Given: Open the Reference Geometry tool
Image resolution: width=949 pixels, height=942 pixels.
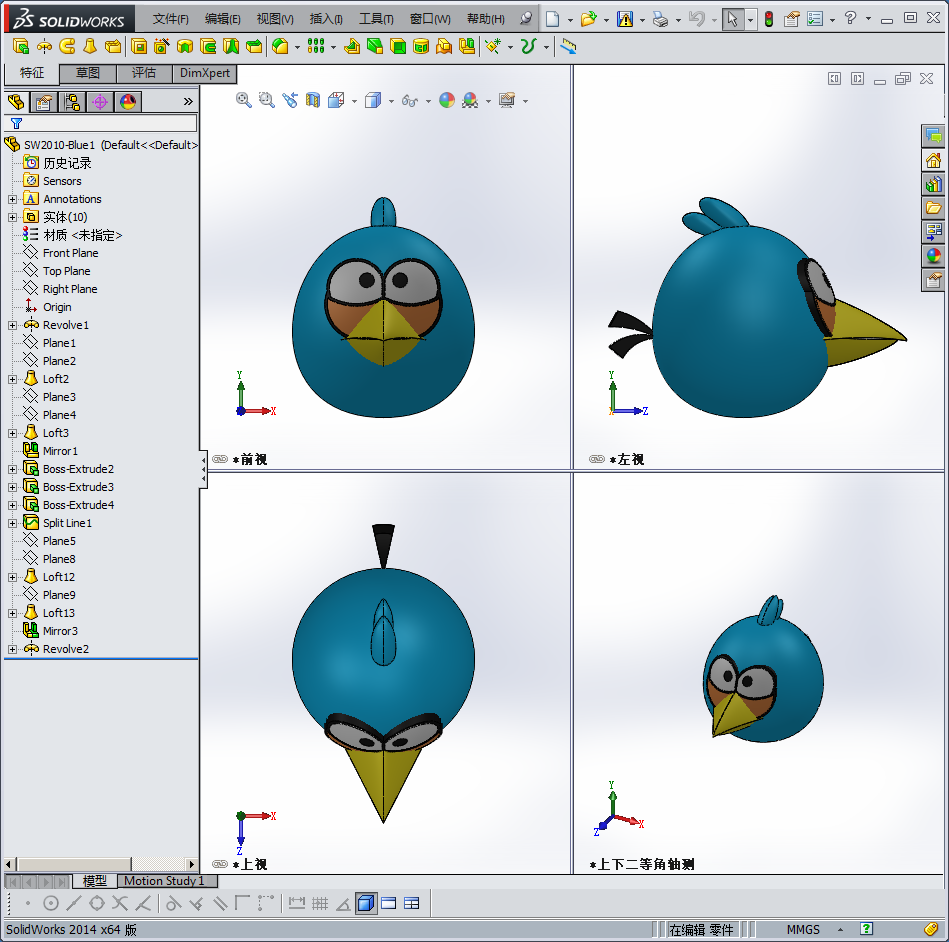Looking at the screenshot, I should (x=494, y=46).
